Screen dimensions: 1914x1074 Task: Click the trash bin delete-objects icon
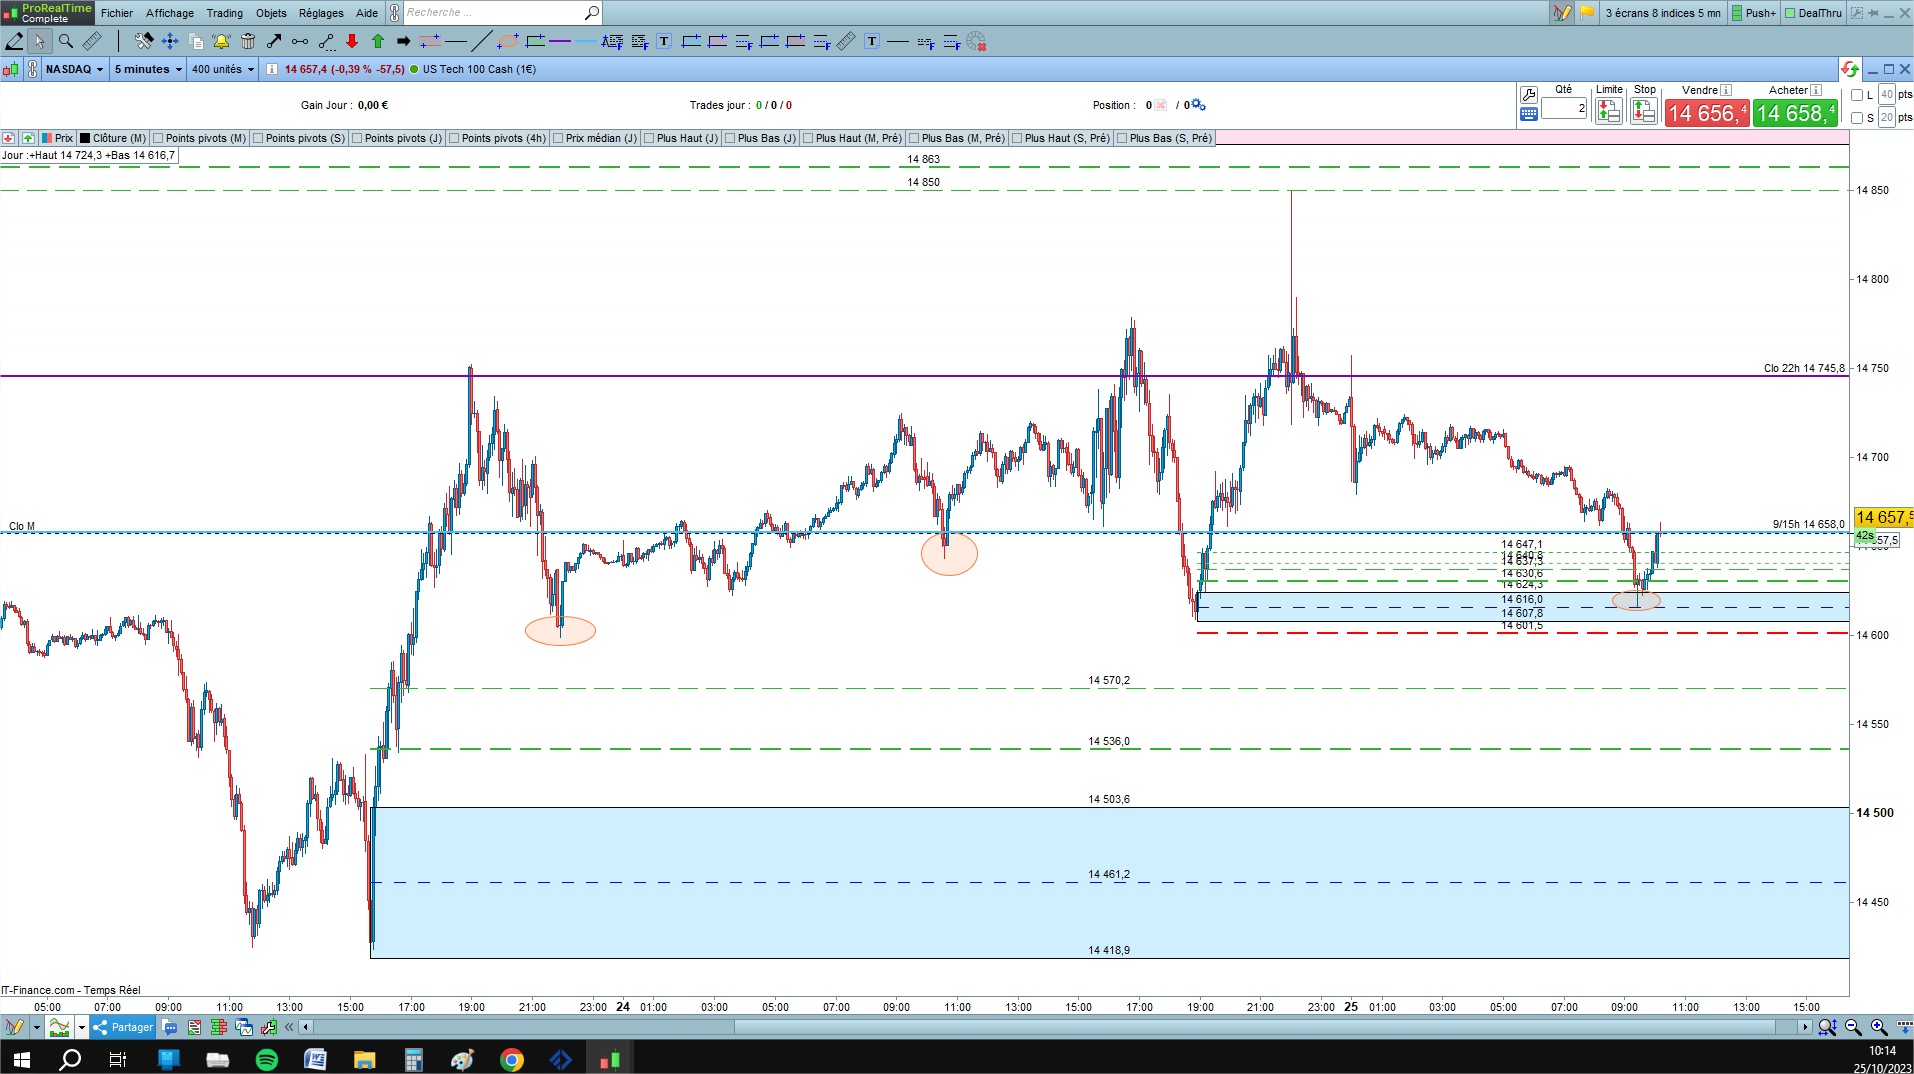tap(248, 41)
